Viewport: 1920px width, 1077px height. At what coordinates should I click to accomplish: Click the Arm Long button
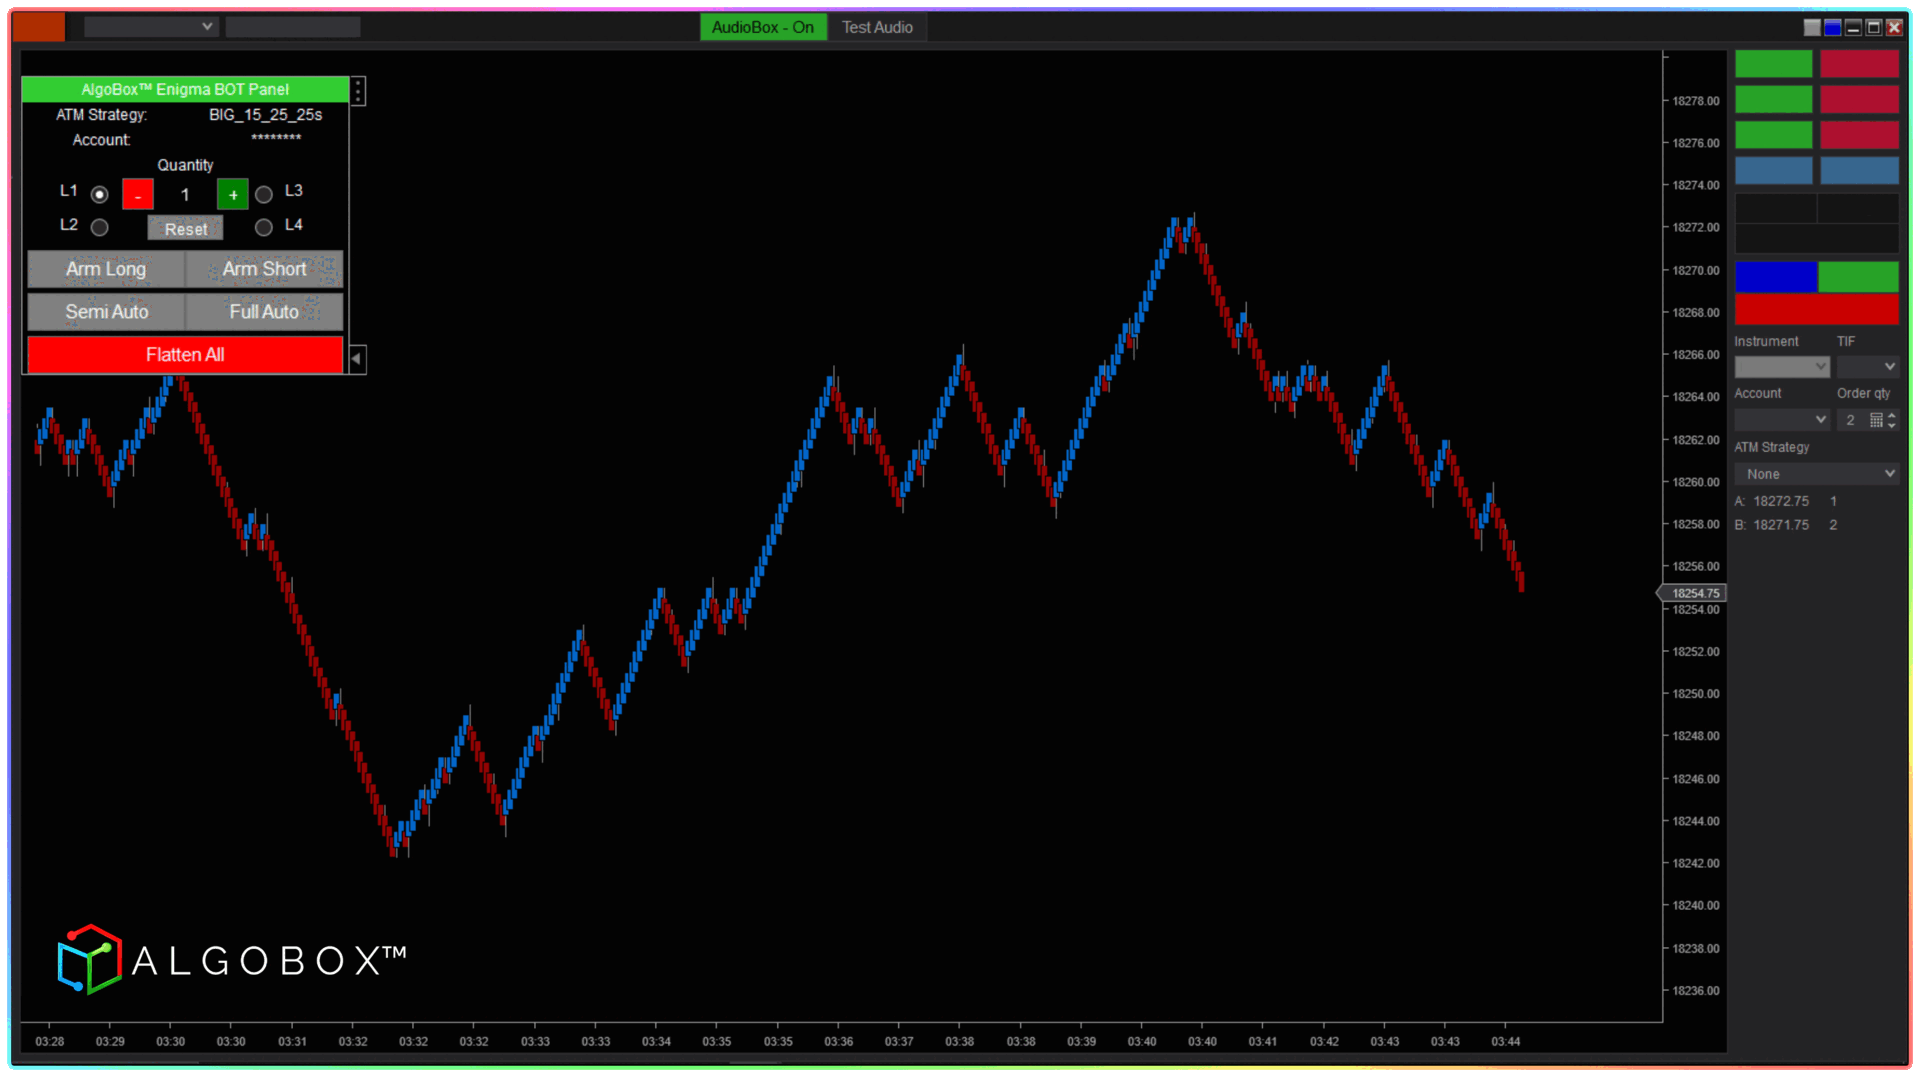[x=106, y=269]
